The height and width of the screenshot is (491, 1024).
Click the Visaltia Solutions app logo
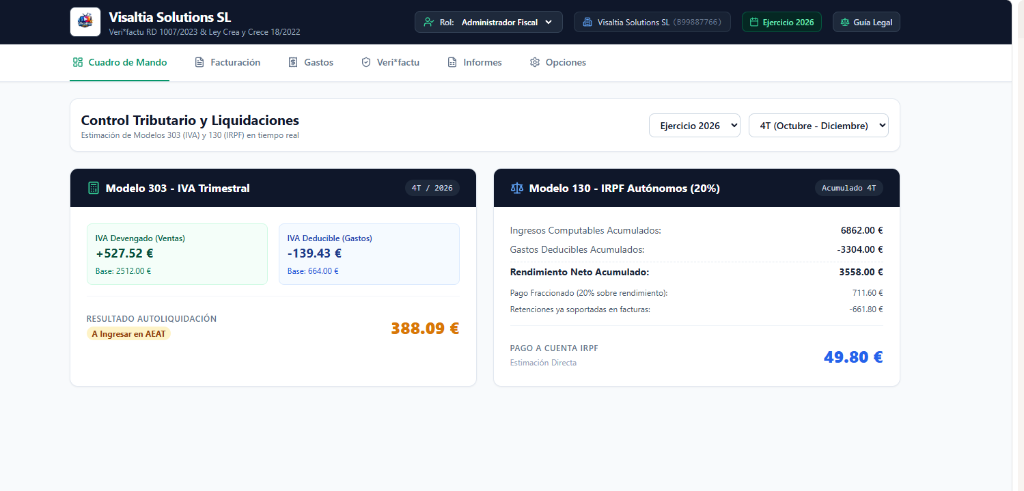(x=85, y=22)
